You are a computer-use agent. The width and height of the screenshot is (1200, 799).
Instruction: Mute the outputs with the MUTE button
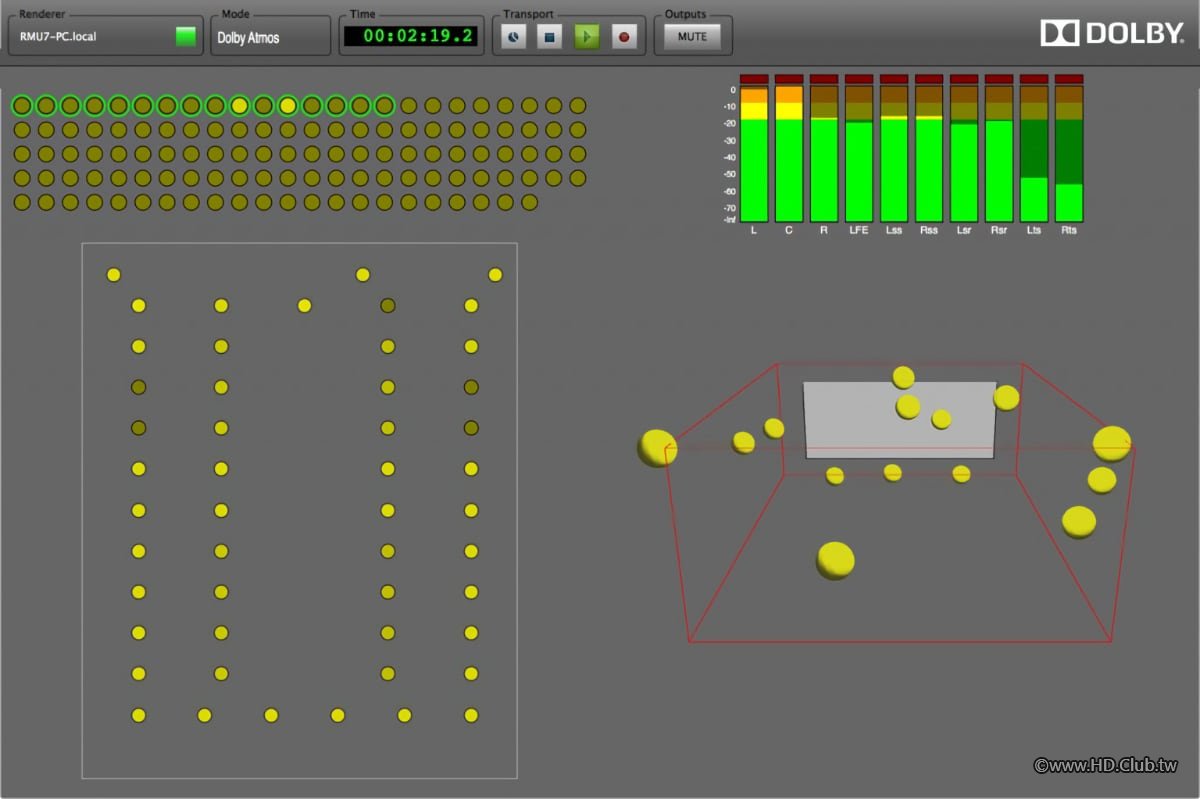tap(692, 37)
